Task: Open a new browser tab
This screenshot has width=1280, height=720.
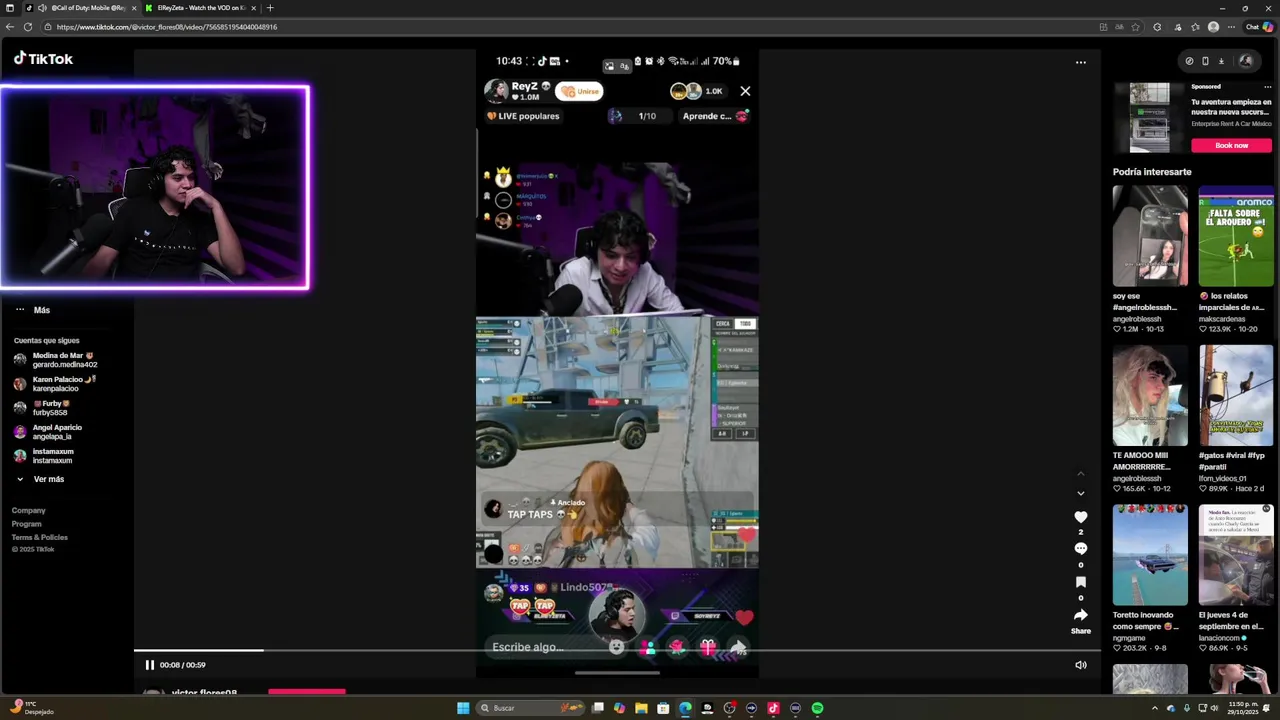Action: (269, 8)
